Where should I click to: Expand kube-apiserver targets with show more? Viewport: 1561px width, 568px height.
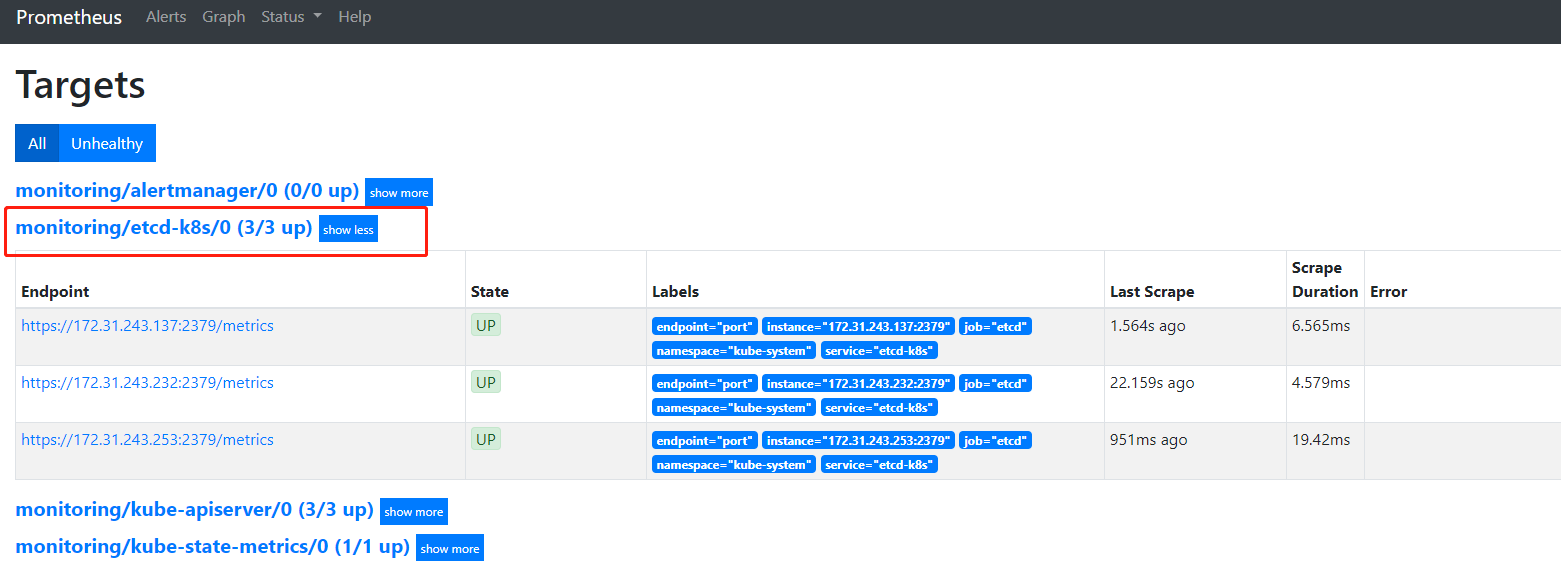click(x=414, y=511)
